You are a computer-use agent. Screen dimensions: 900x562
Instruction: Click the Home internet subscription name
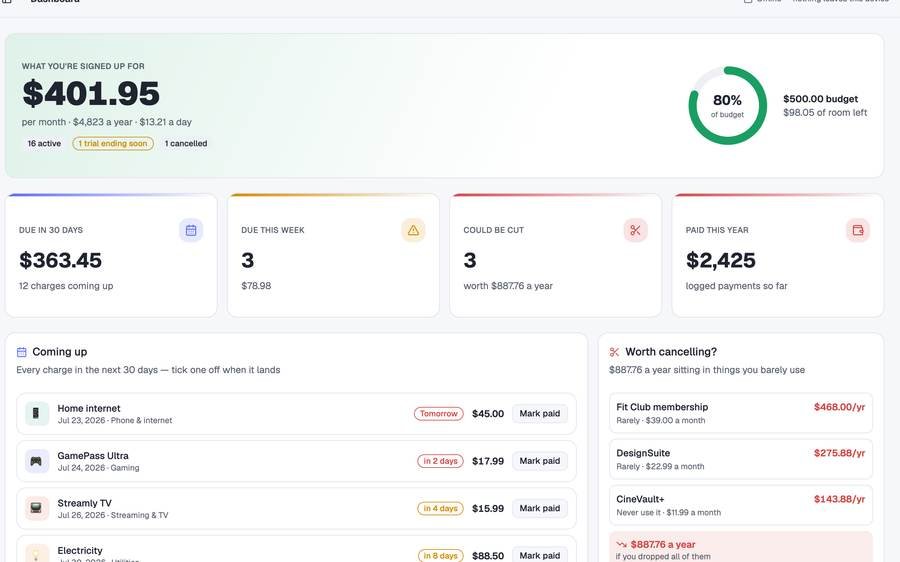pyautogui.click(x=89, y=408)
